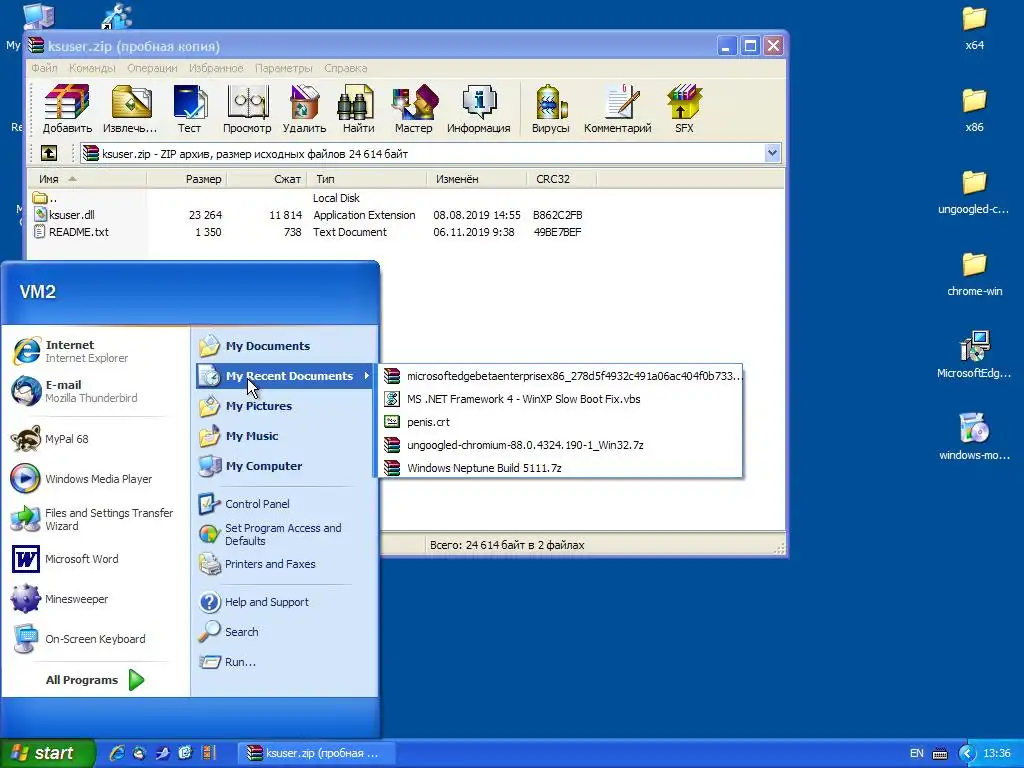
Task: Launch MicrosoftEdg... installer on desktop
Action: [x=974, y=356]
